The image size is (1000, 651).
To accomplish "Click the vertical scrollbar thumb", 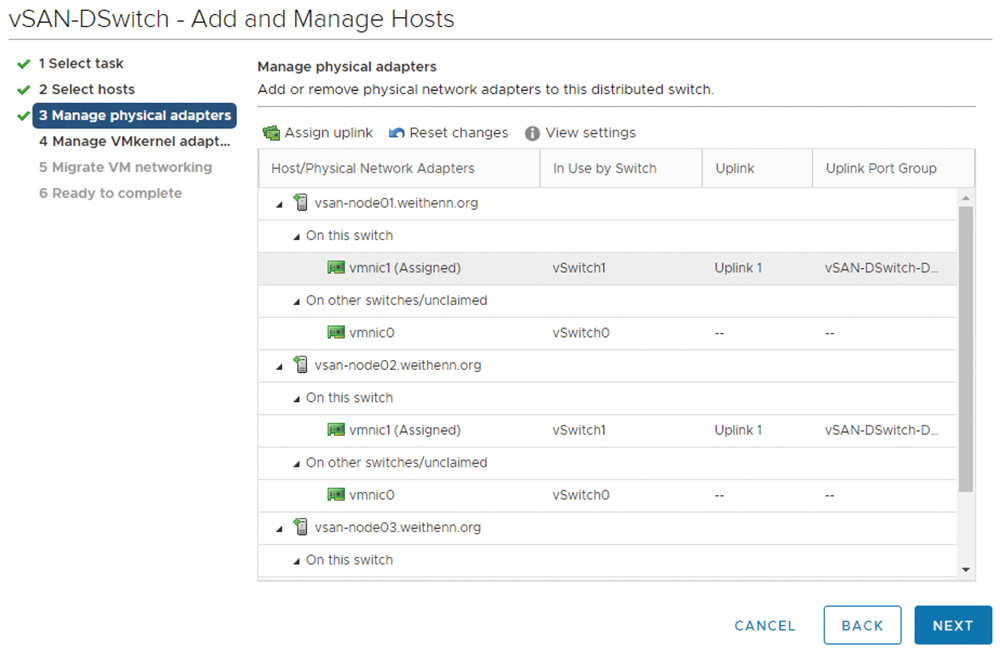I will (x=966, y=349).
